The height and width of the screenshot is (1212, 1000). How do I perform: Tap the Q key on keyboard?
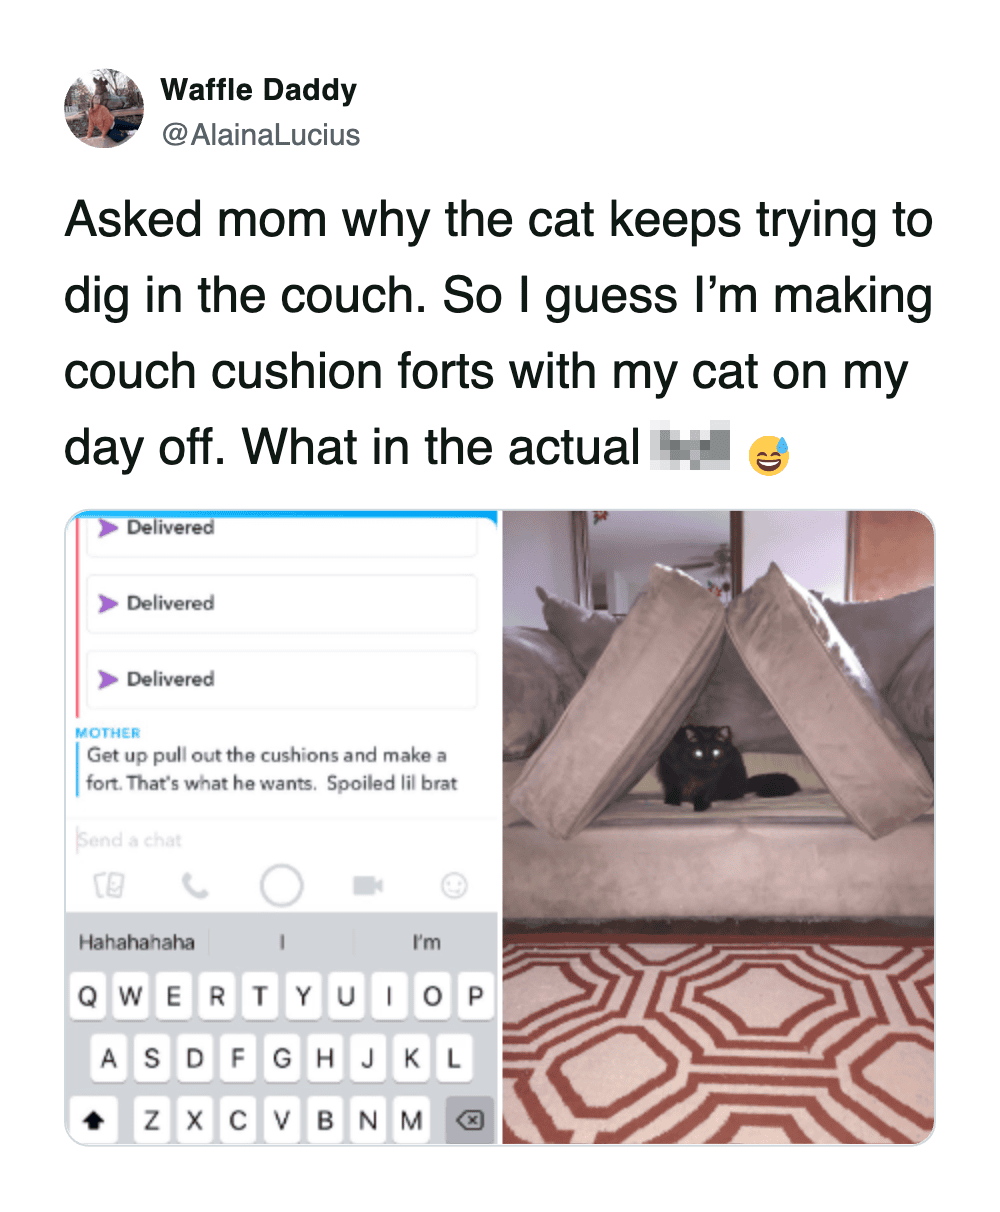(x=88, y=997)
